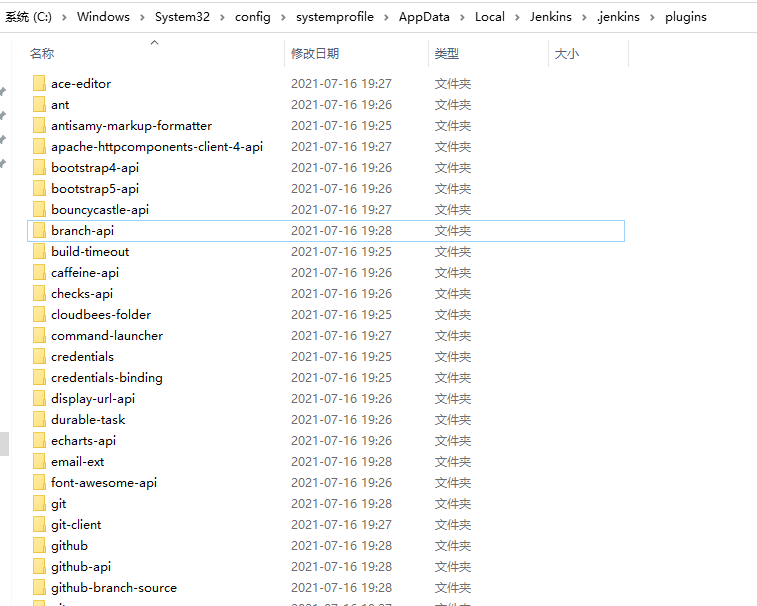Click the git-client folder icon
This screenshot has width=757, height=606.
(x=40, y=524)
